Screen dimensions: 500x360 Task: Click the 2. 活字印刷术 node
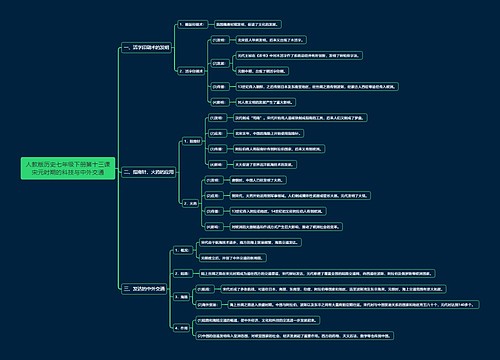pos(191,71)
